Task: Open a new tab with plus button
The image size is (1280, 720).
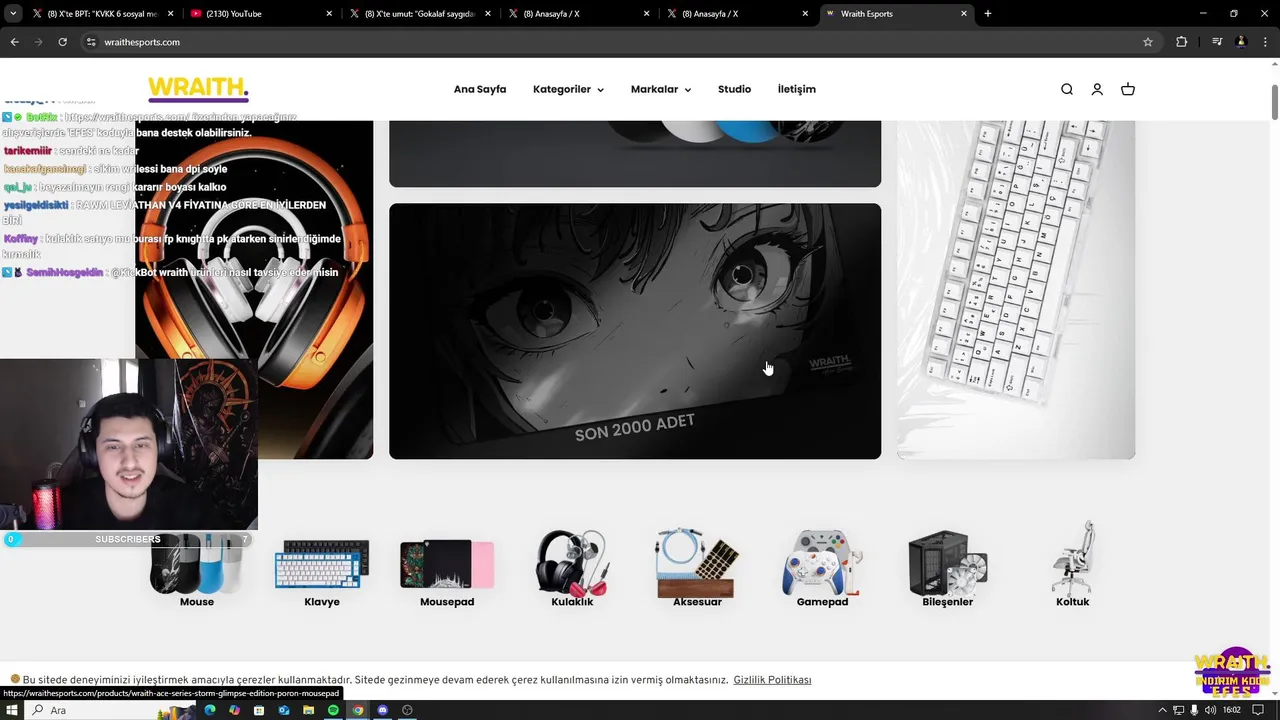Action: click(988, 14)
